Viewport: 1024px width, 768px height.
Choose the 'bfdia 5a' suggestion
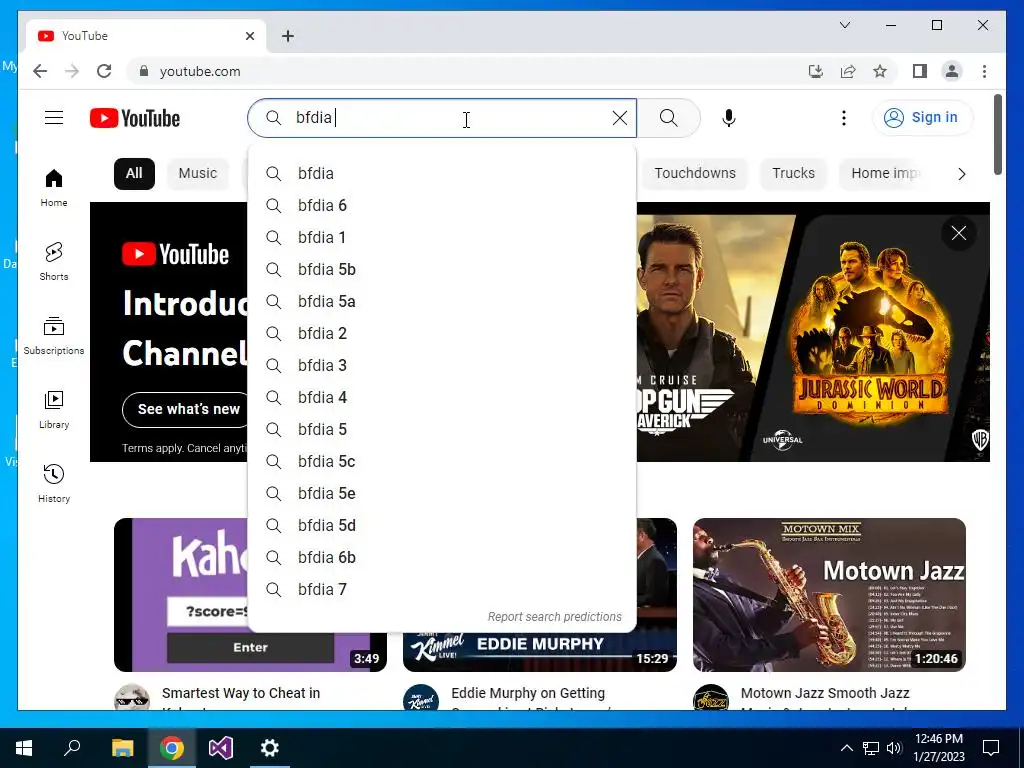tap(442, 302)
